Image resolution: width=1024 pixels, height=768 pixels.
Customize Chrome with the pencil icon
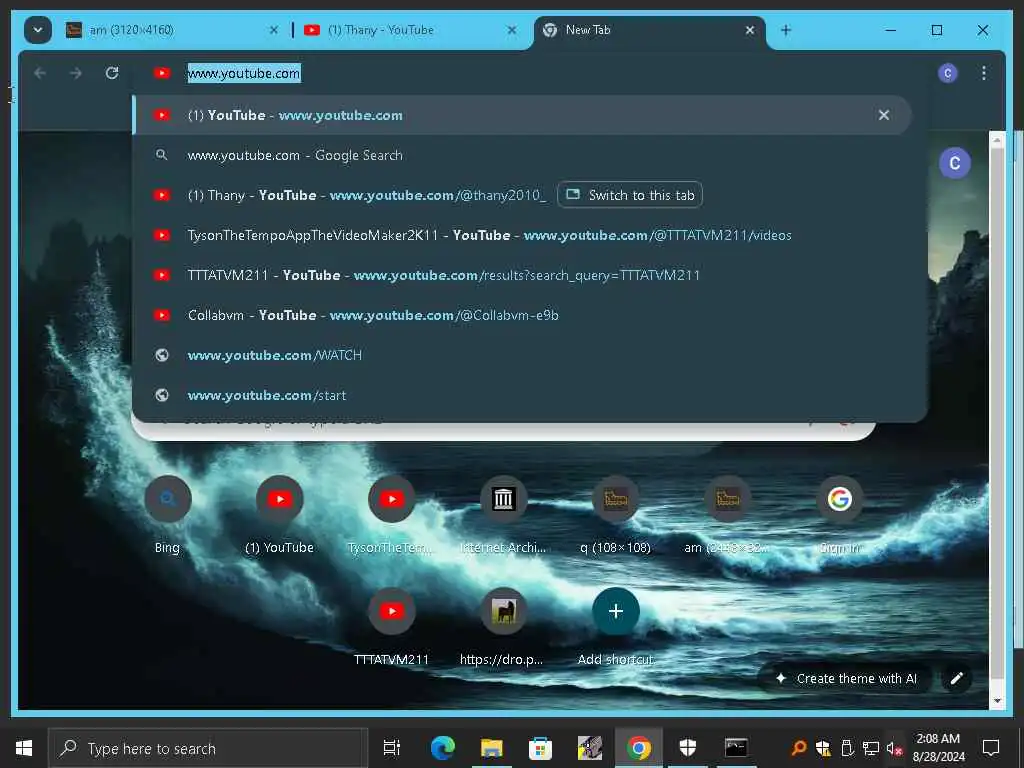coord(956,679)
